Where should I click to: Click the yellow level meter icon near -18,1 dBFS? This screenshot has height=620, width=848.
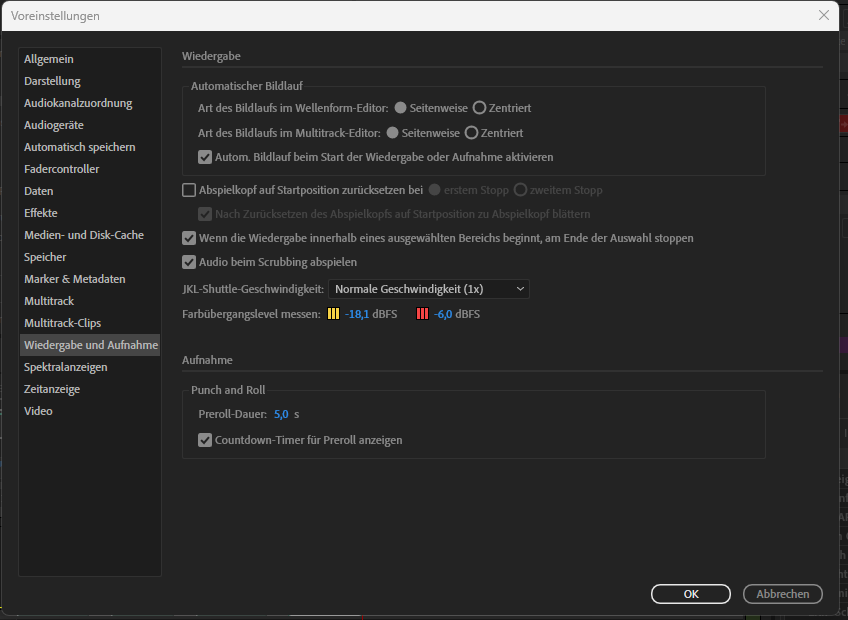coord(335,313)
